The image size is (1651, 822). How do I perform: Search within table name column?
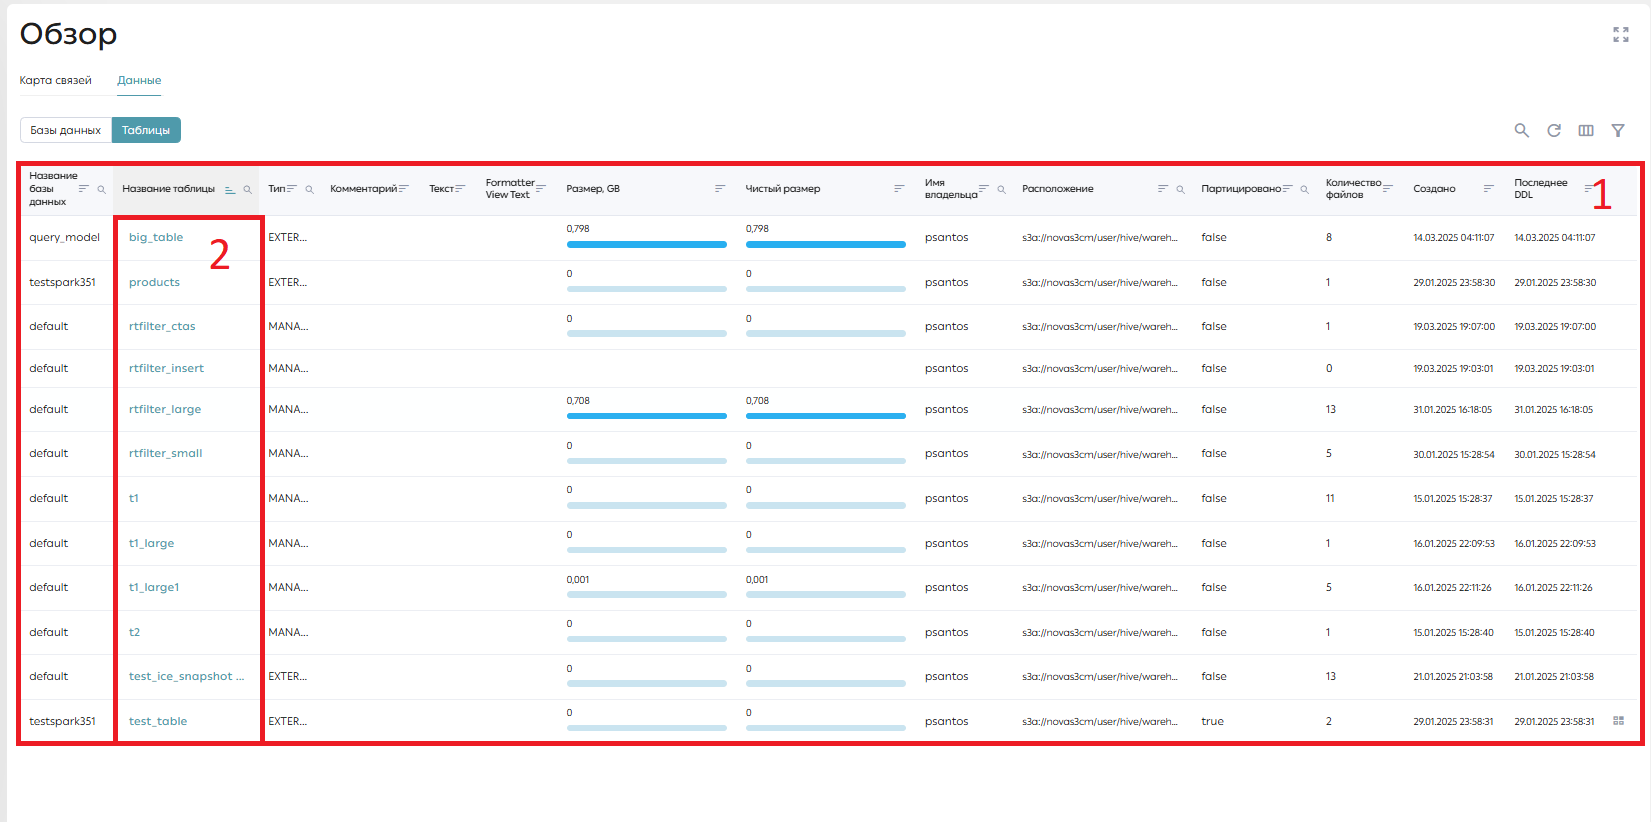(x=247, y=189)
